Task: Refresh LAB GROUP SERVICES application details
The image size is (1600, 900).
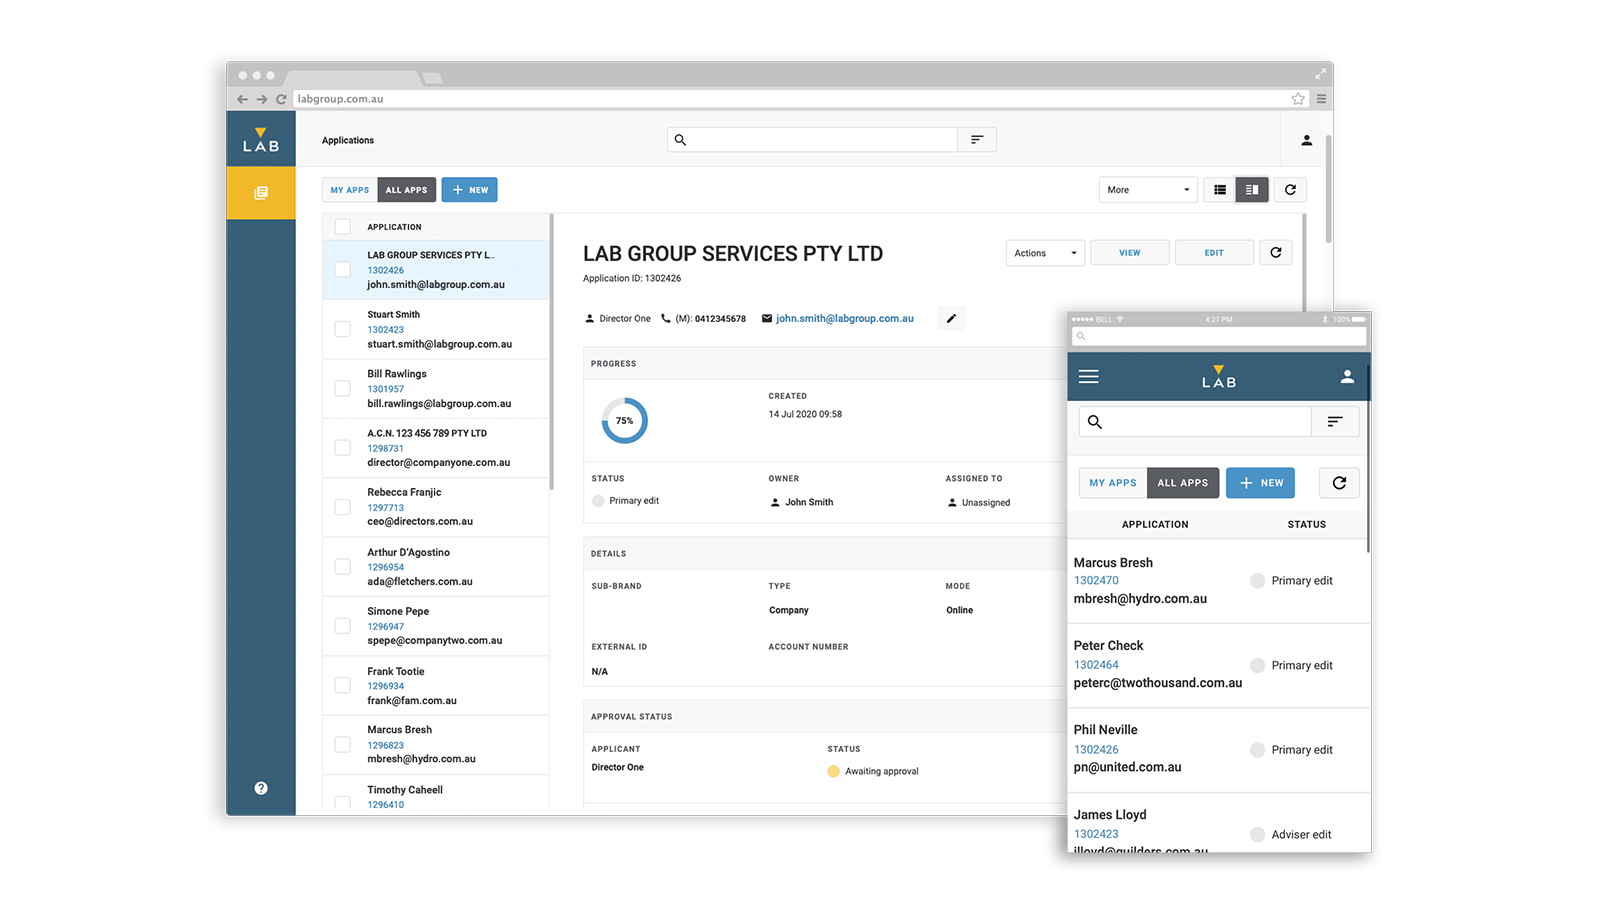Action: 1276,253
